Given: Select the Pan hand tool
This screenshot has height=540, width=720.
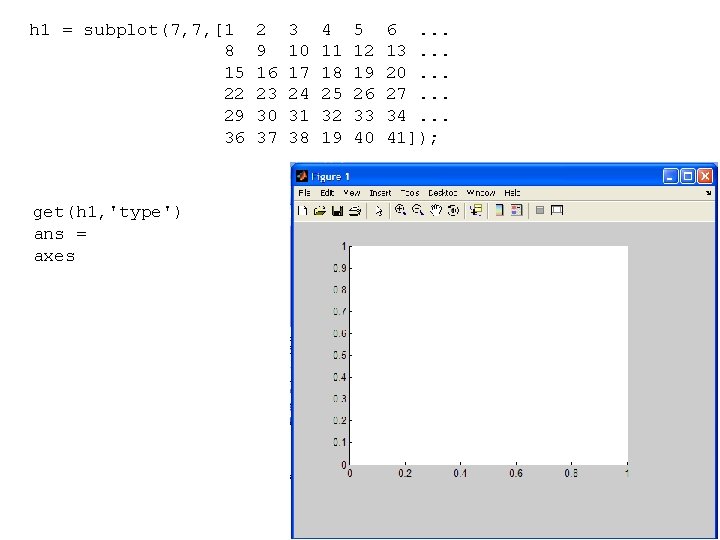Looking at the screenshot, I should tap(436, 210).
